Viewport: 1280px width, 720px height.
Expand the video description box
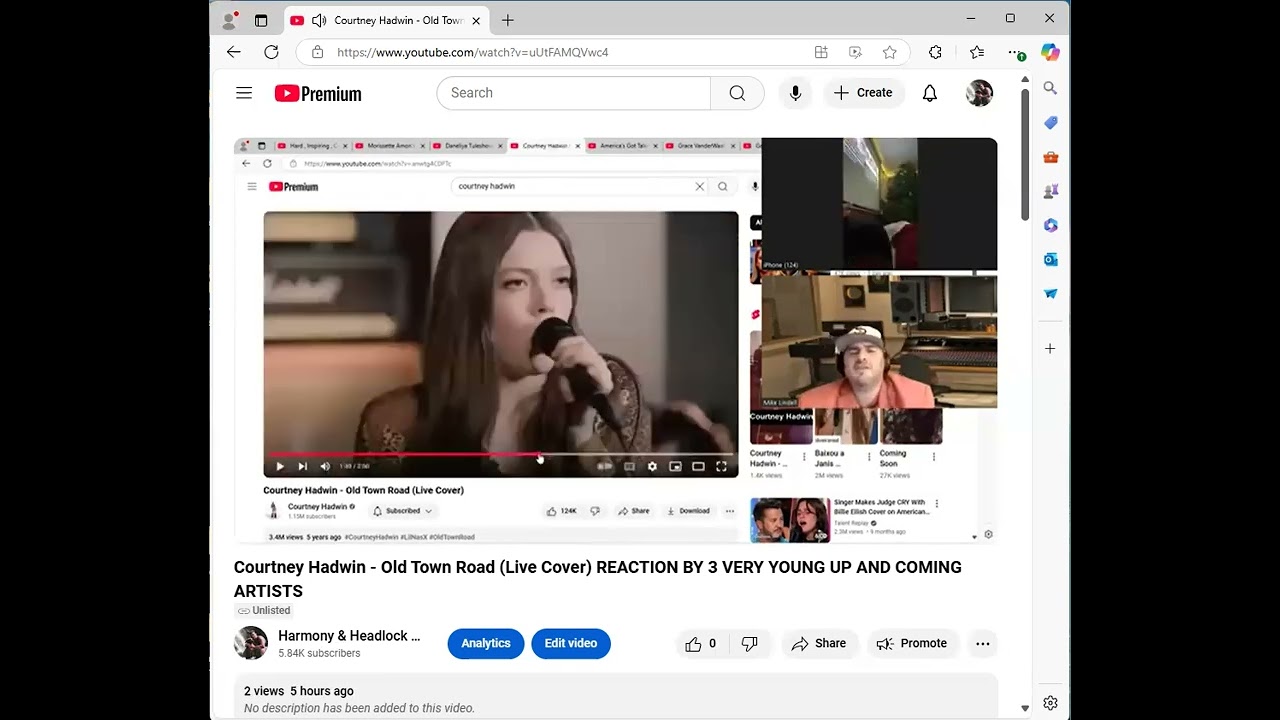[616, 697]
